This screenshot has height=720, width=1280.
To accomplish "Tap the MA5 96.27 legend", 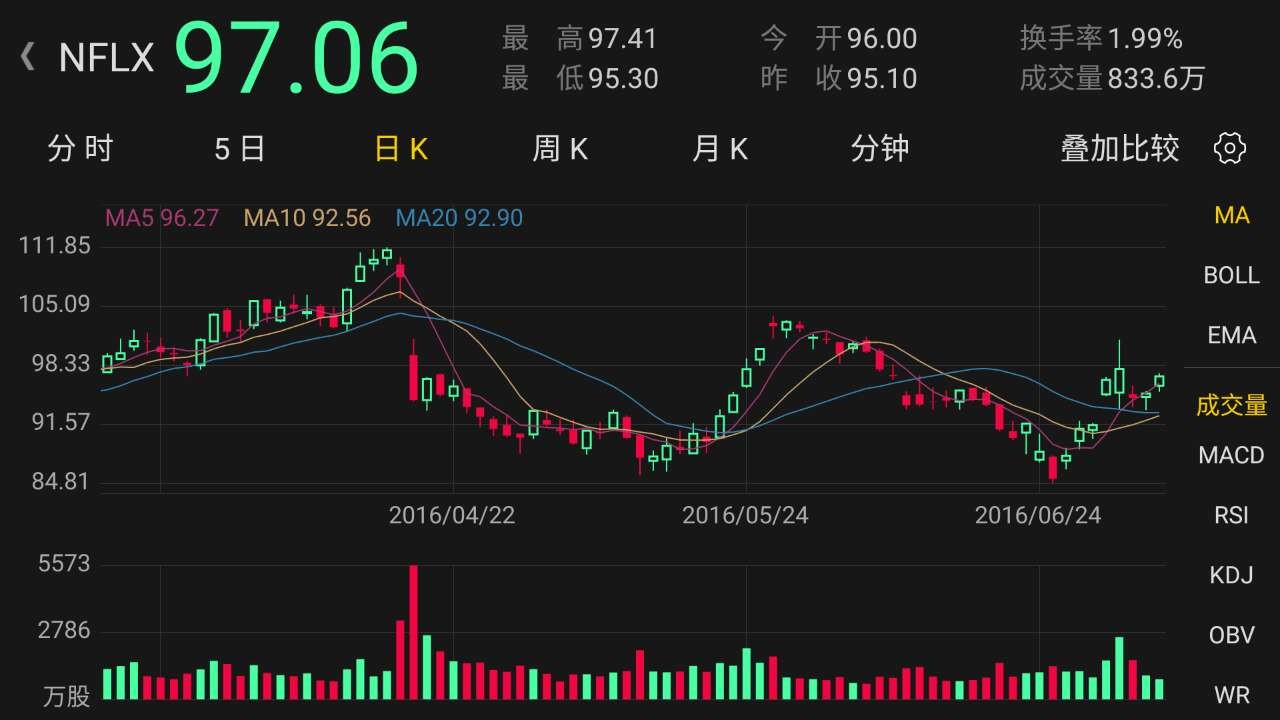I will tap(162, 218).
